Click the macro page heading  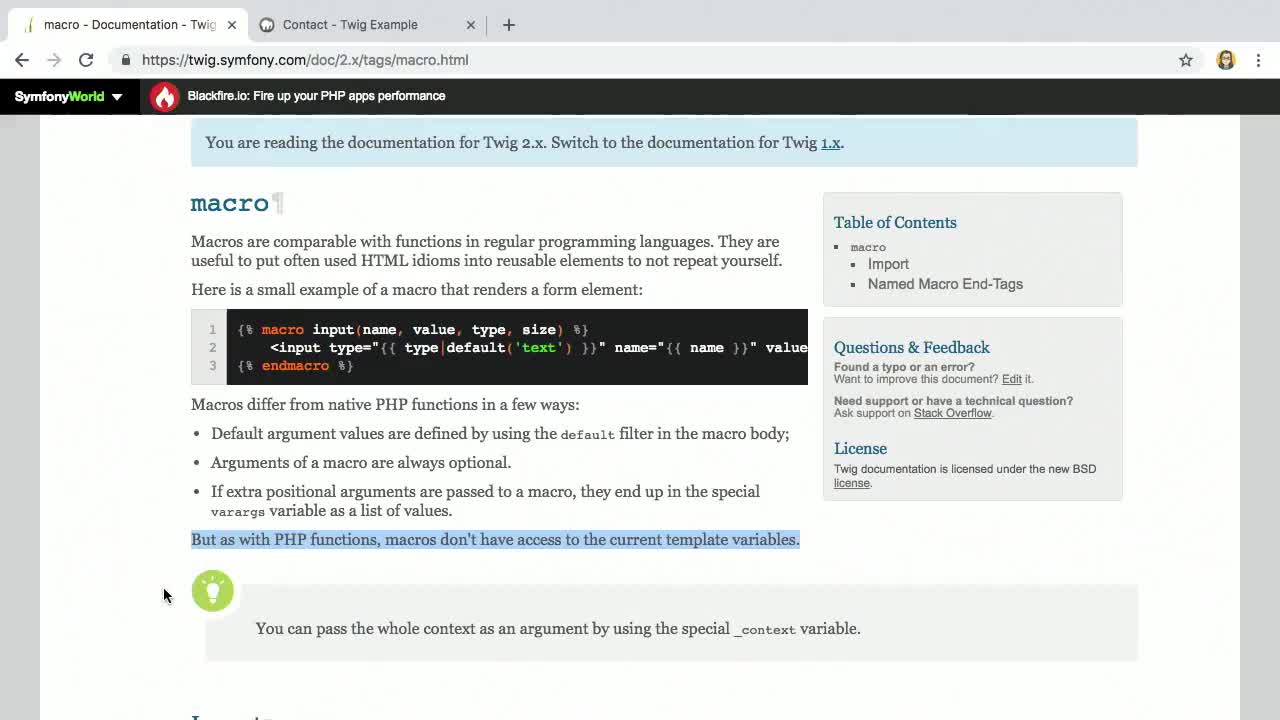click(x=230, y=203)
